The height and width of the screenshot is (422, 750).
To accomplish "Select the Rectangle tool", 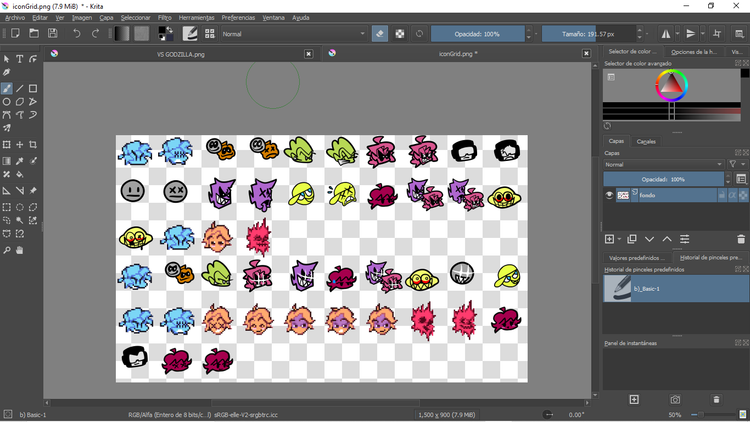I will point(33,89).
